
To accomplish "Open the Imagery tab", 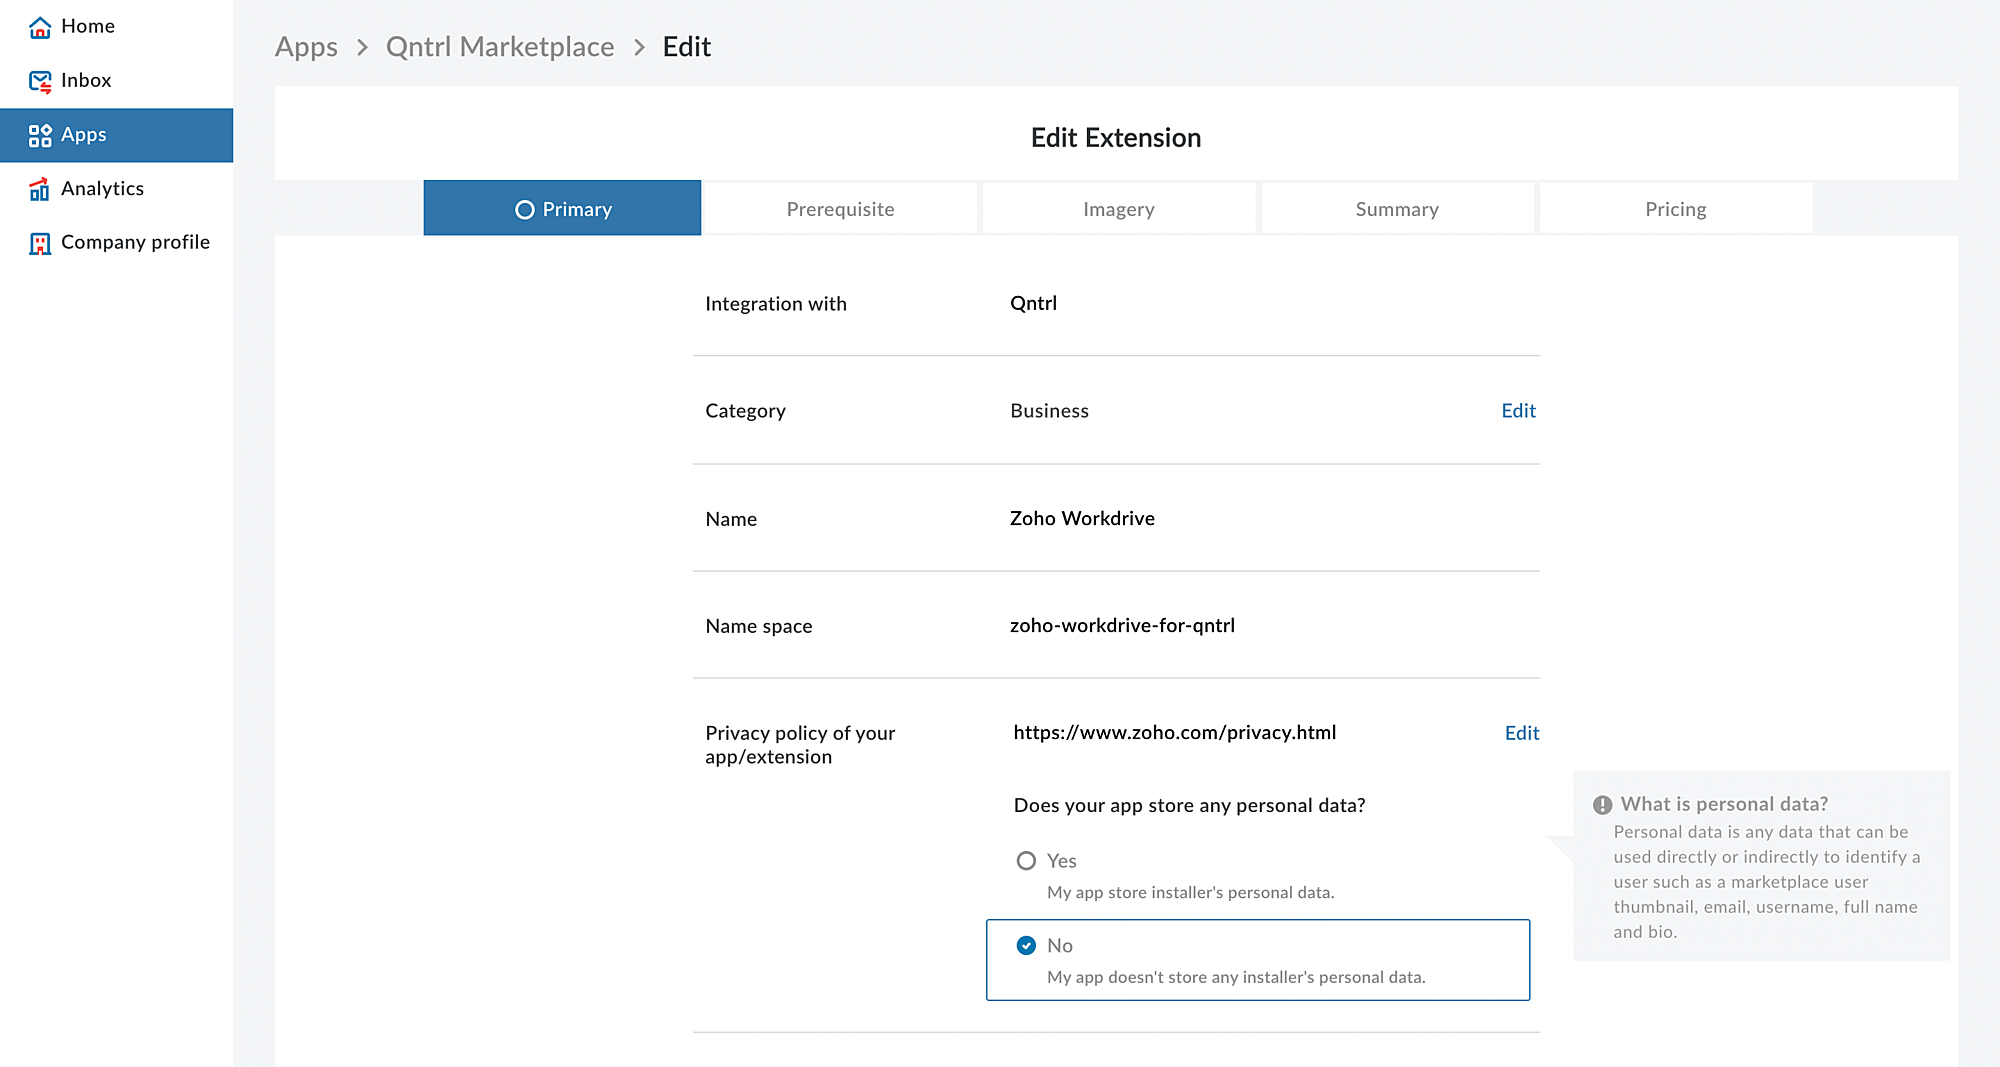I will [x=1118, y=209].
